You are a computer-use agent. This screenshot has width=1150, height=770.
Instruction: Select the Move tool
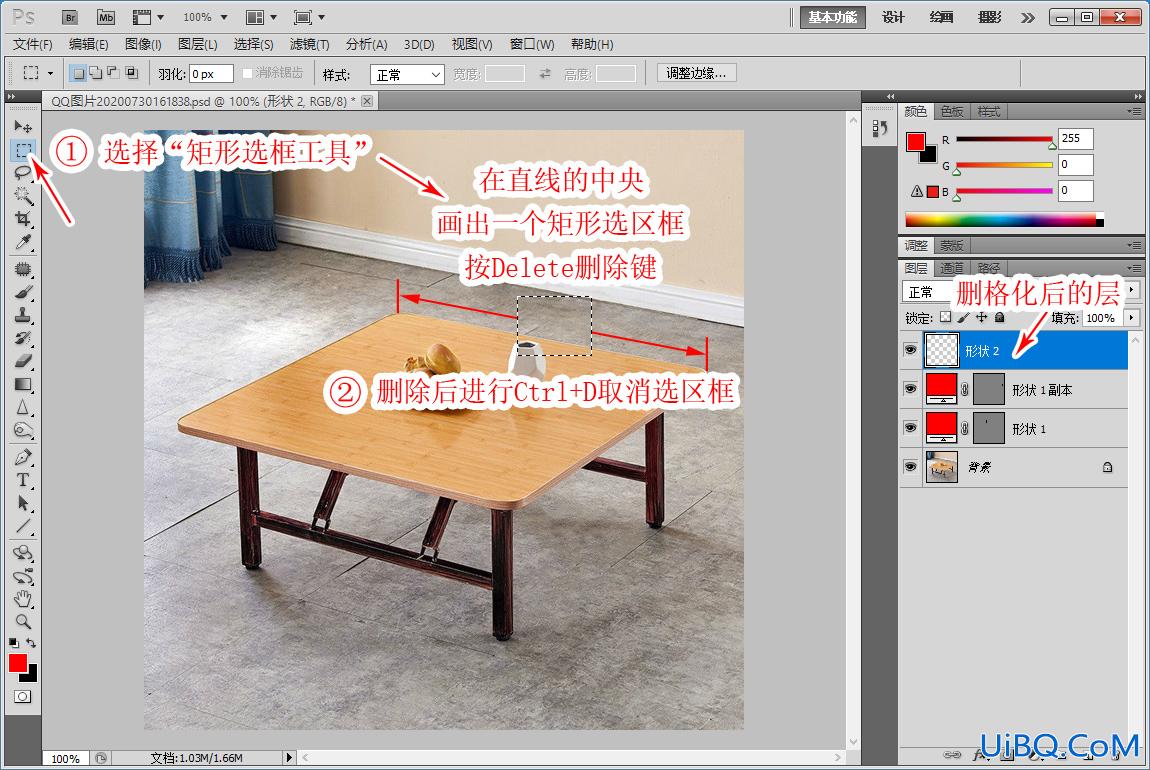(x=23, y=126)
